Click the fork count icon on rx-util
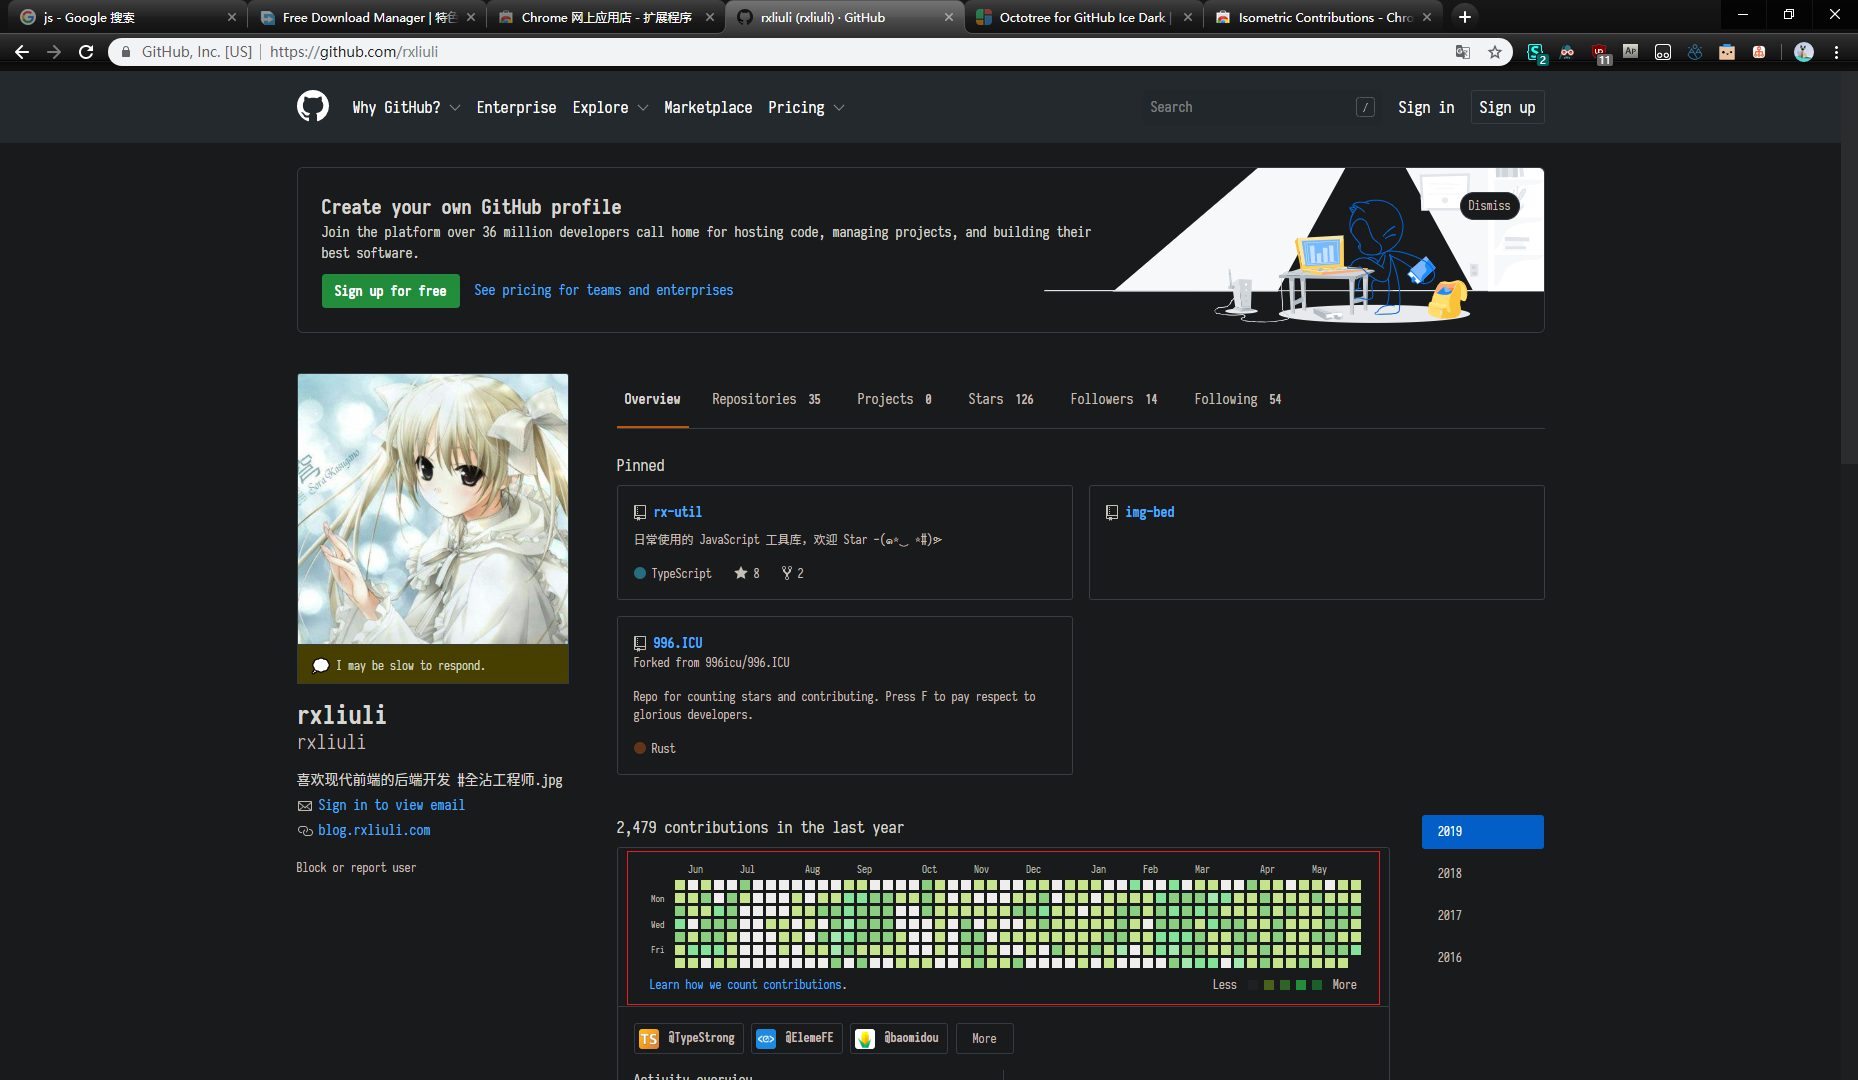This screenshot has width=1858, height=1080. (787, 573)
